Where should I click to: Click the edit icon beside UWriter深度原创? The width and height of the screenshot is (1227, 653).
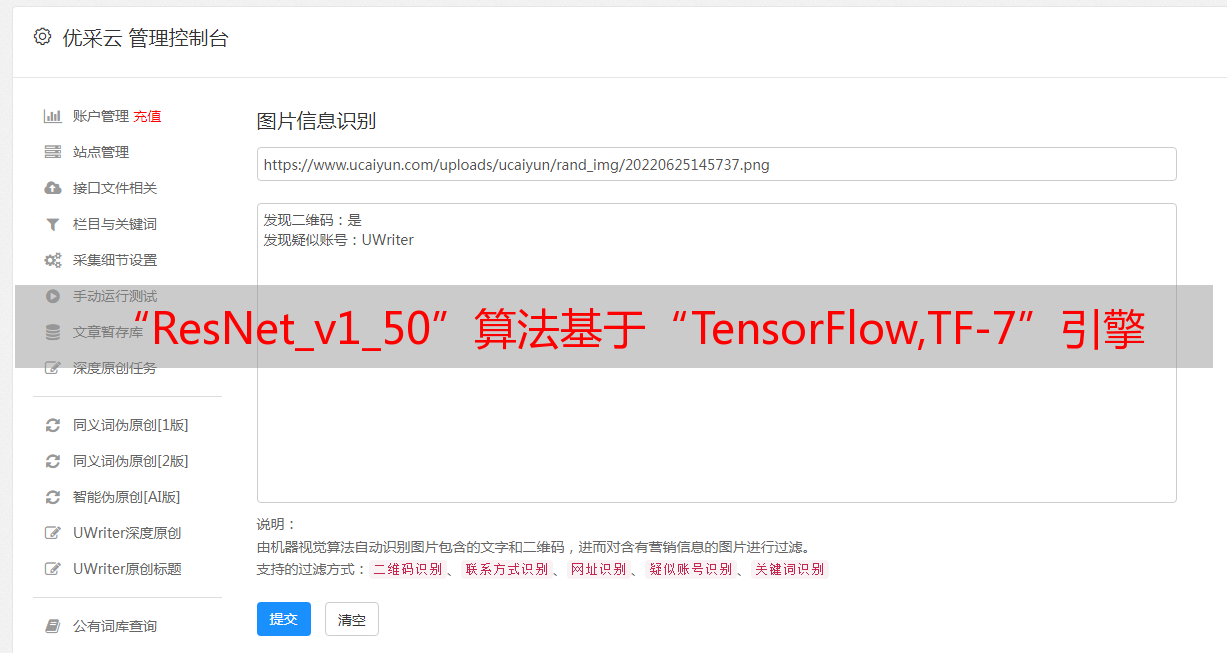(x=53, y=533)
